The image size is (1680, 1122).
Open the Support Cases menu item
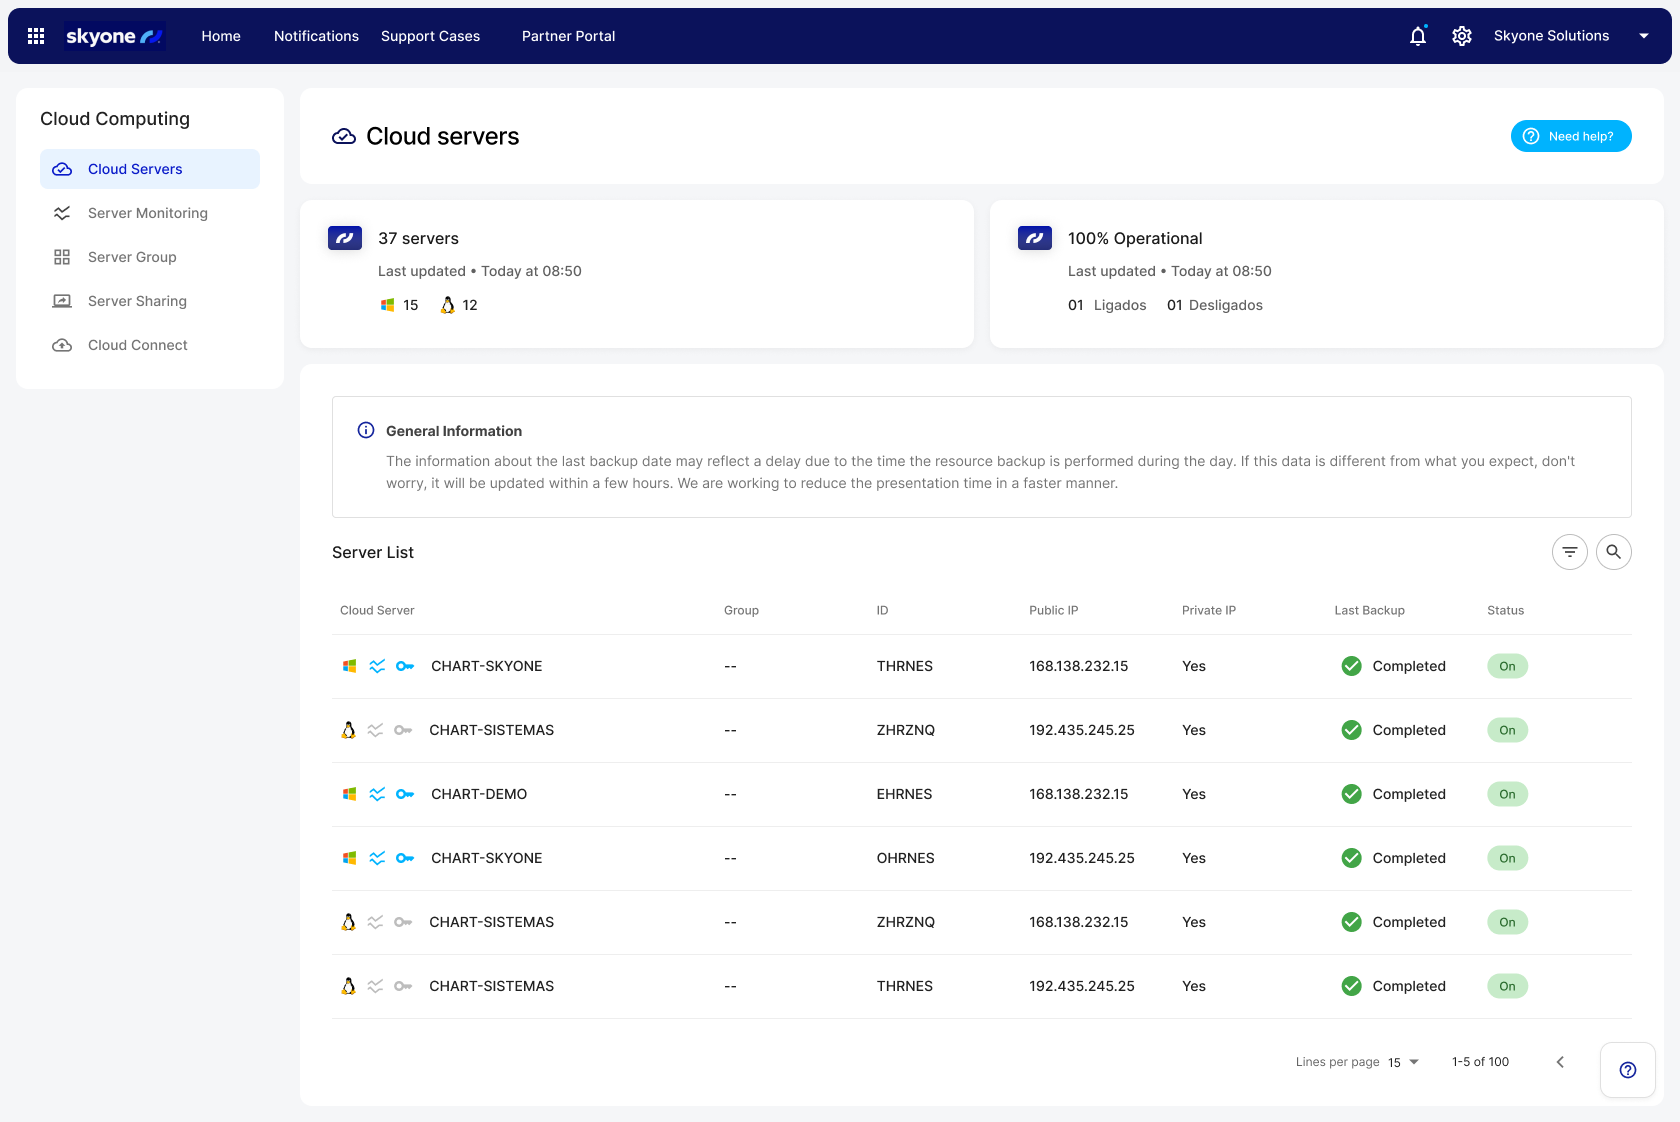point(430,36)
